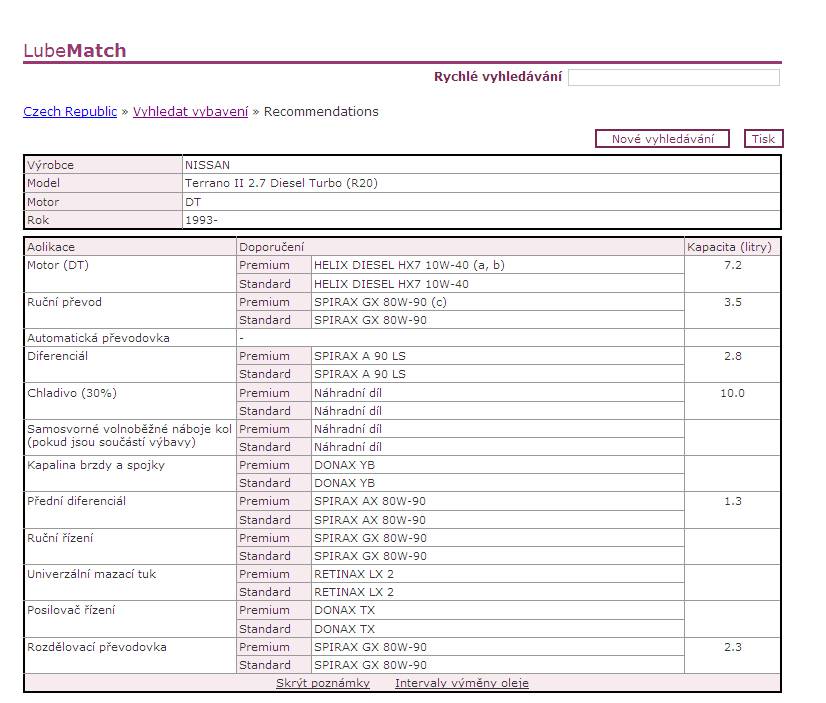Click the Motor (DT) application cell
Screen dimensions: 826x703
[130, 274]
